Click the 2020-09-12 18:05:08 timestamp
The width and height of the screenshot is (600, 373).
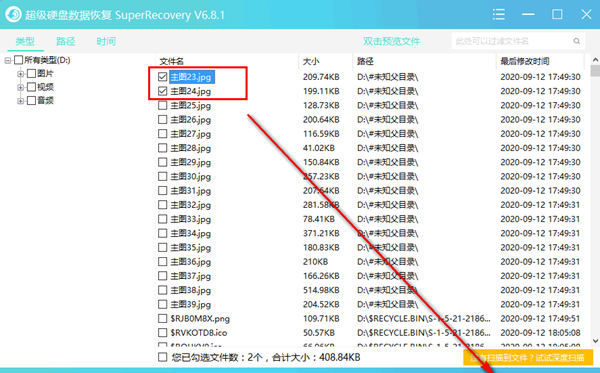point(540,332)
